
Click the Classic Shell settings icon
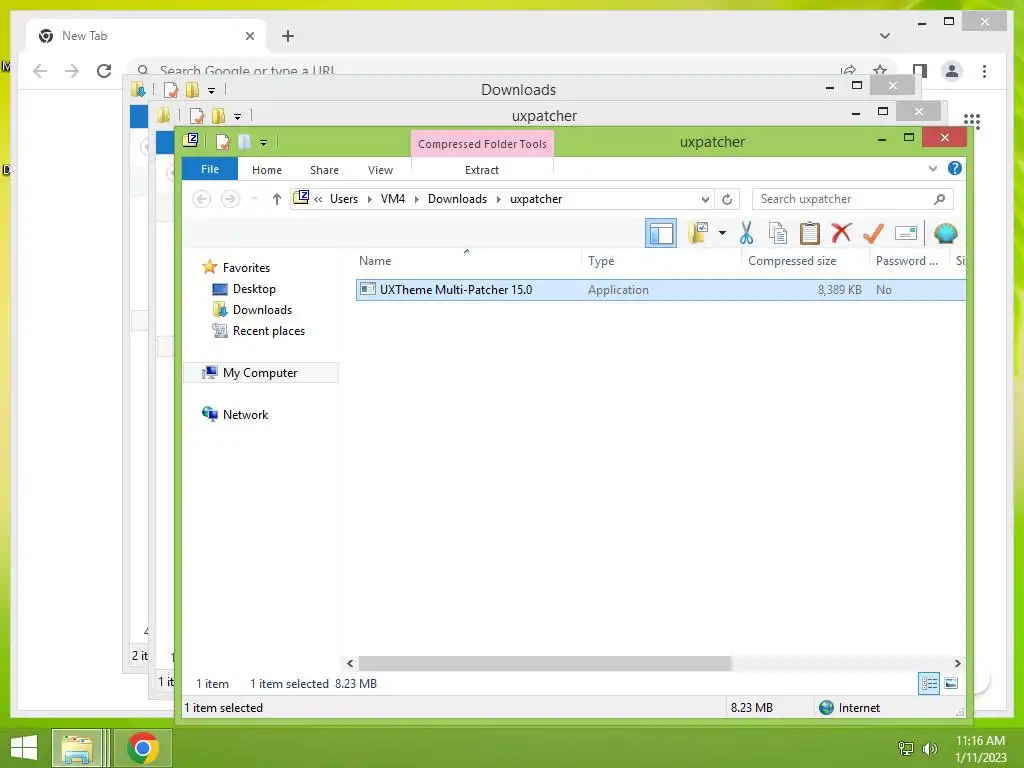tap(946, 233)
